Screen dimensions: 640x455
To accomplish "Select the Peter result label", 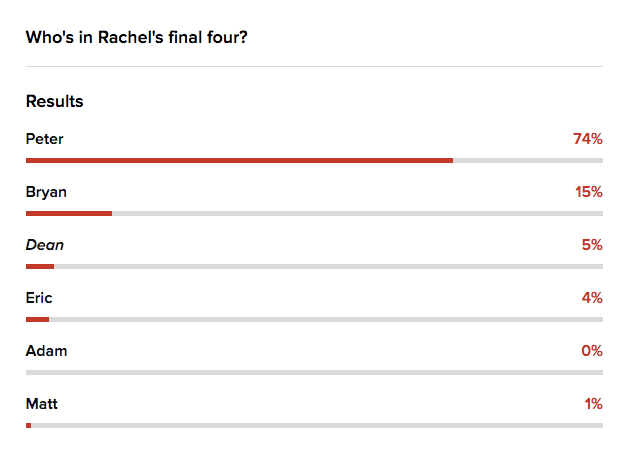I will coord(44,139).
